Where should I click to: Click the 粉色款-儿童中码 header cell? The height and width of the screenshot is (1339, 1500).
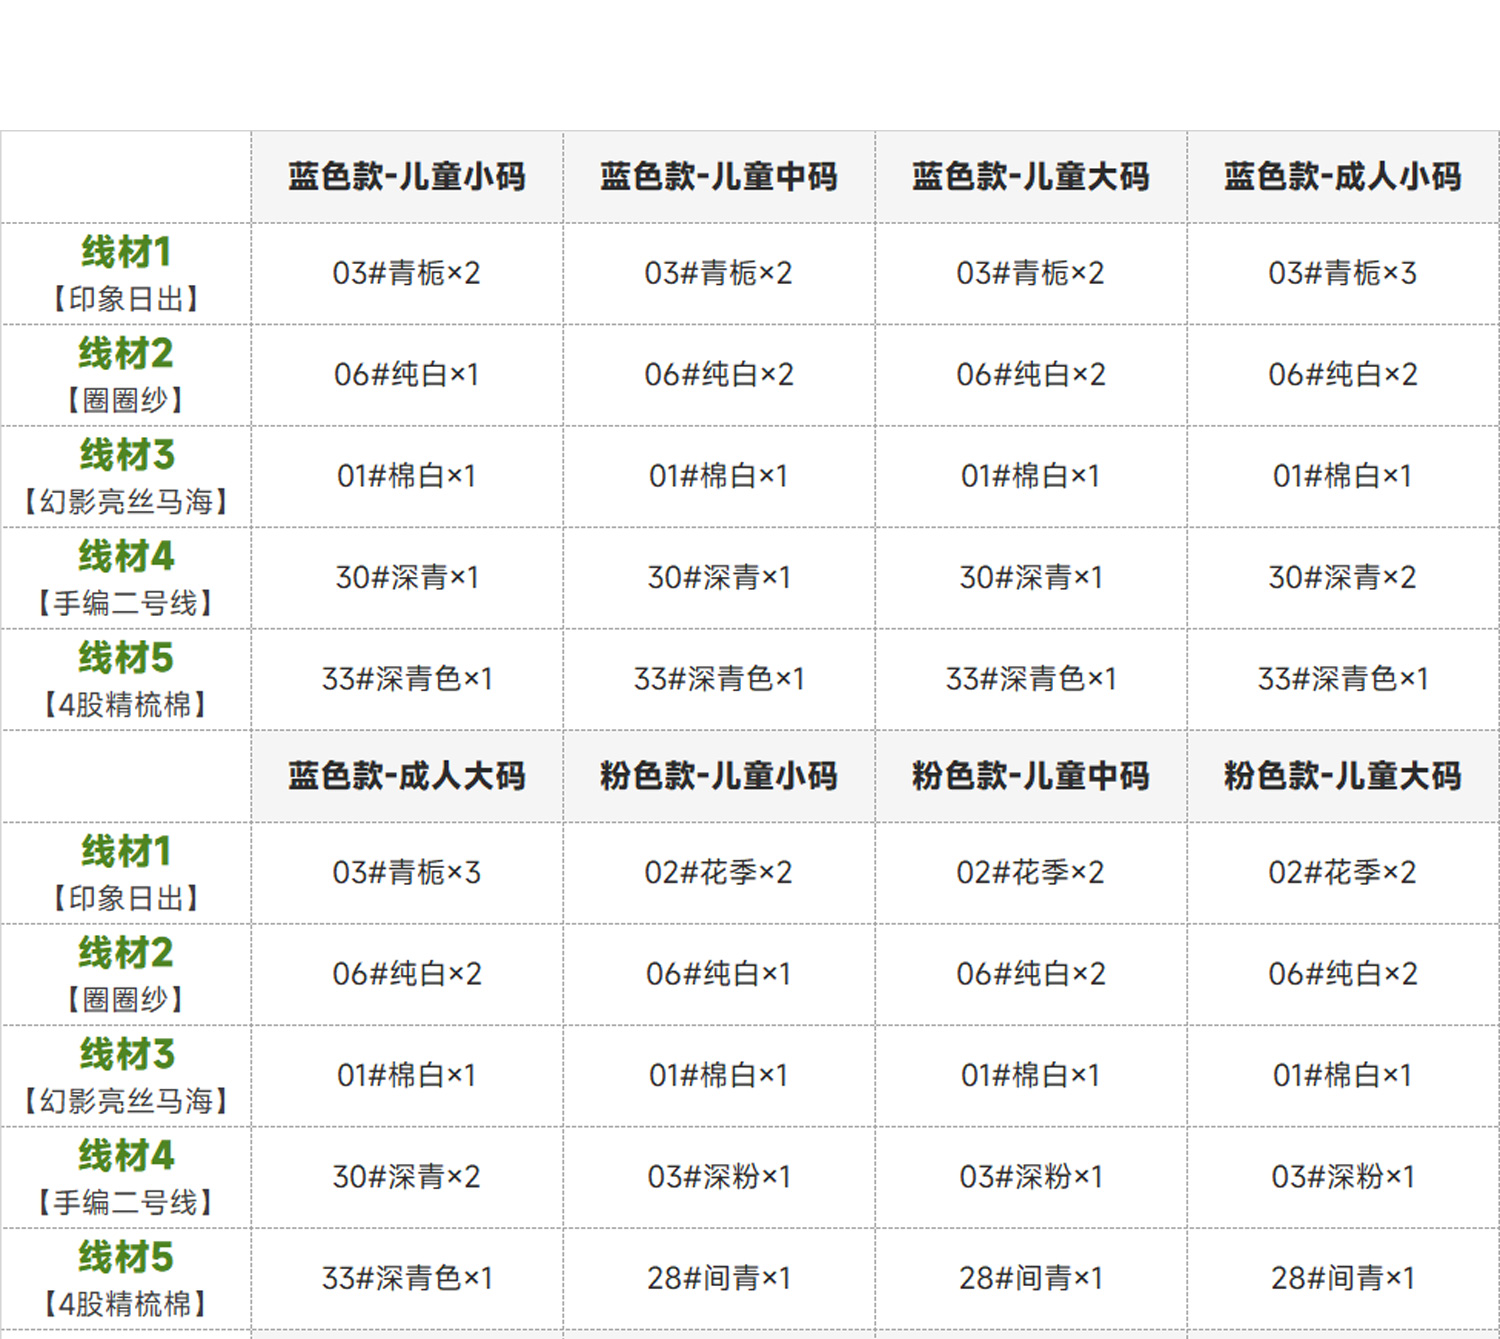tap(1030, 776)
